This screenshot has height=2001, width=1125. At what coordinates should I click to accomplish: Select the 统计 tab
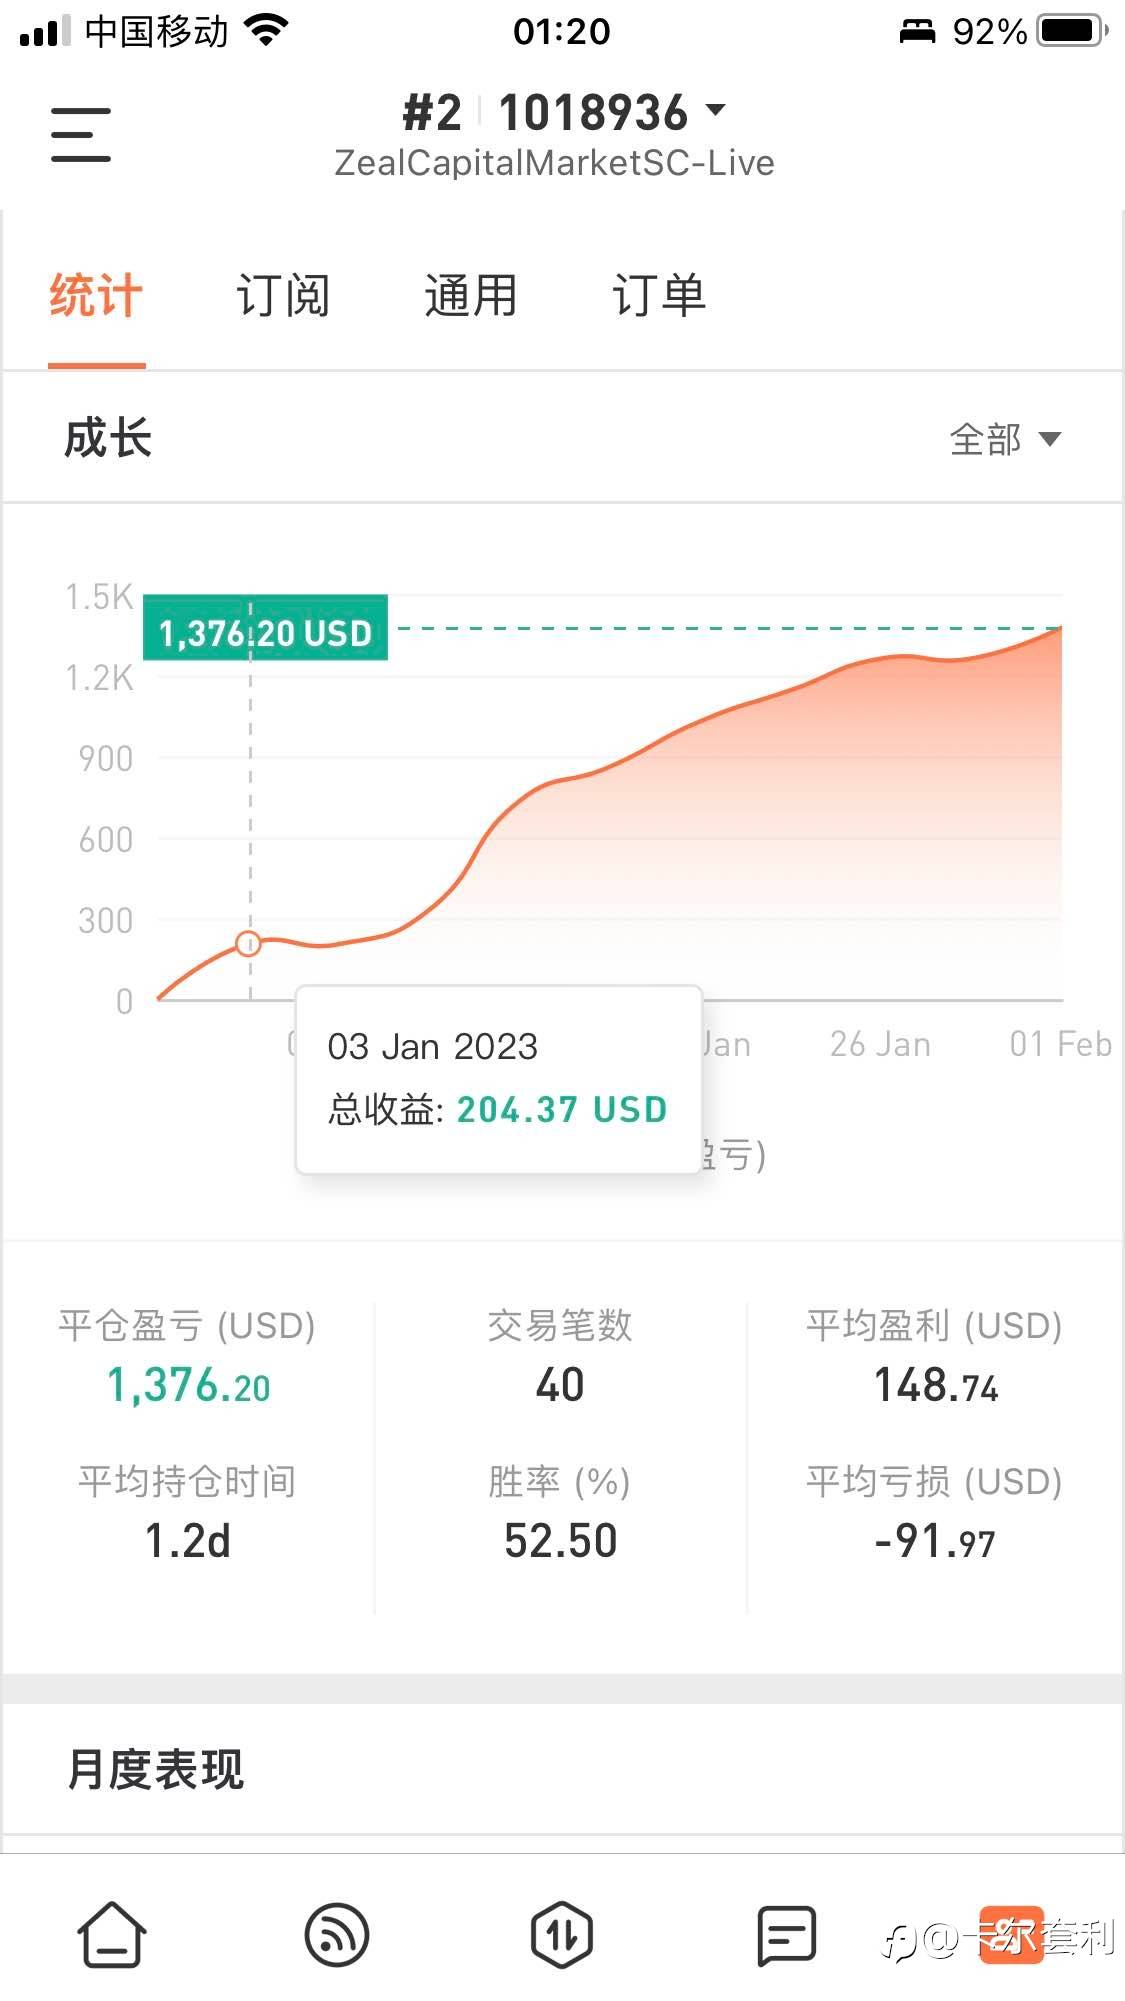click(96, 296)
